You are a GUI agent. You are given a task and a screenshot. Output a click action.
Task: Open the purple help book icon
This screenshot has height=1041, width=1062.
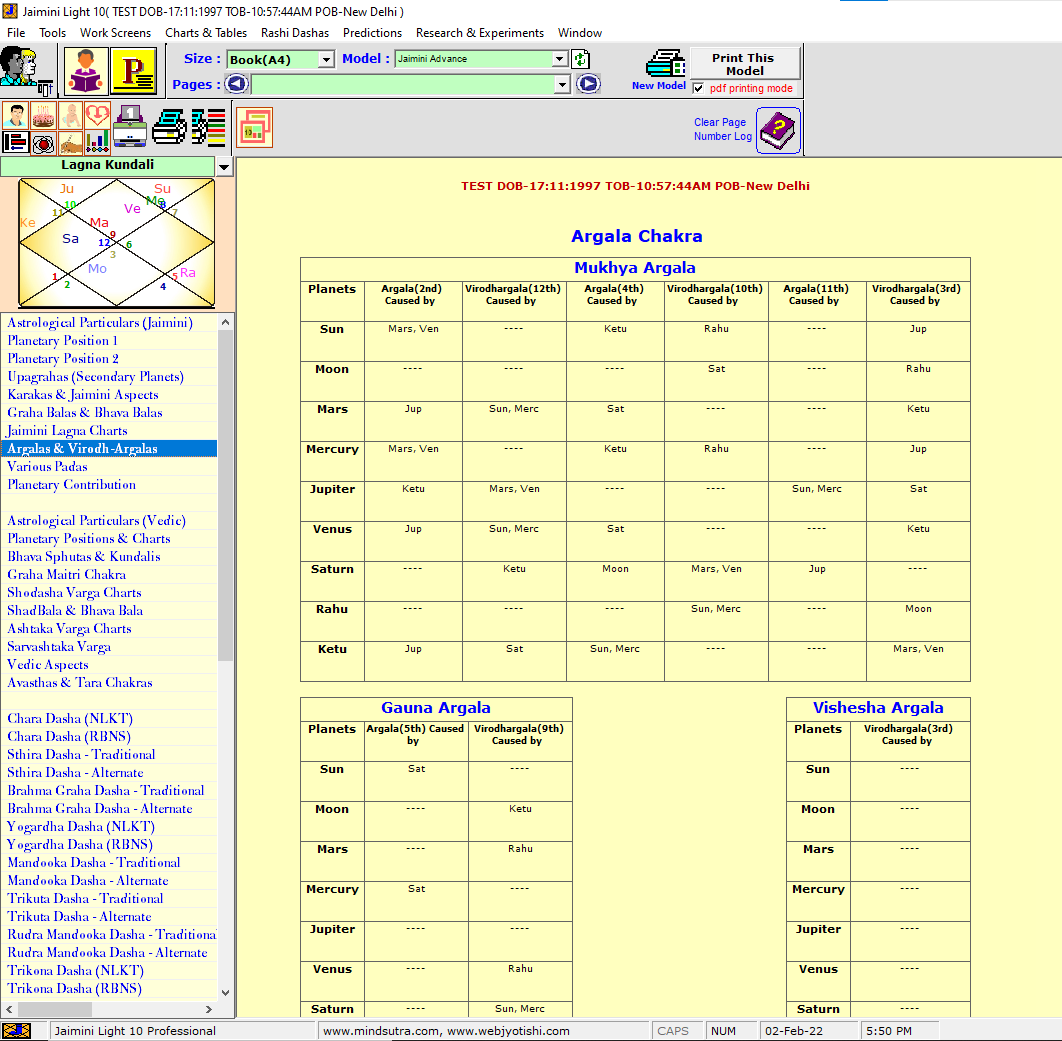pos(778,130)
